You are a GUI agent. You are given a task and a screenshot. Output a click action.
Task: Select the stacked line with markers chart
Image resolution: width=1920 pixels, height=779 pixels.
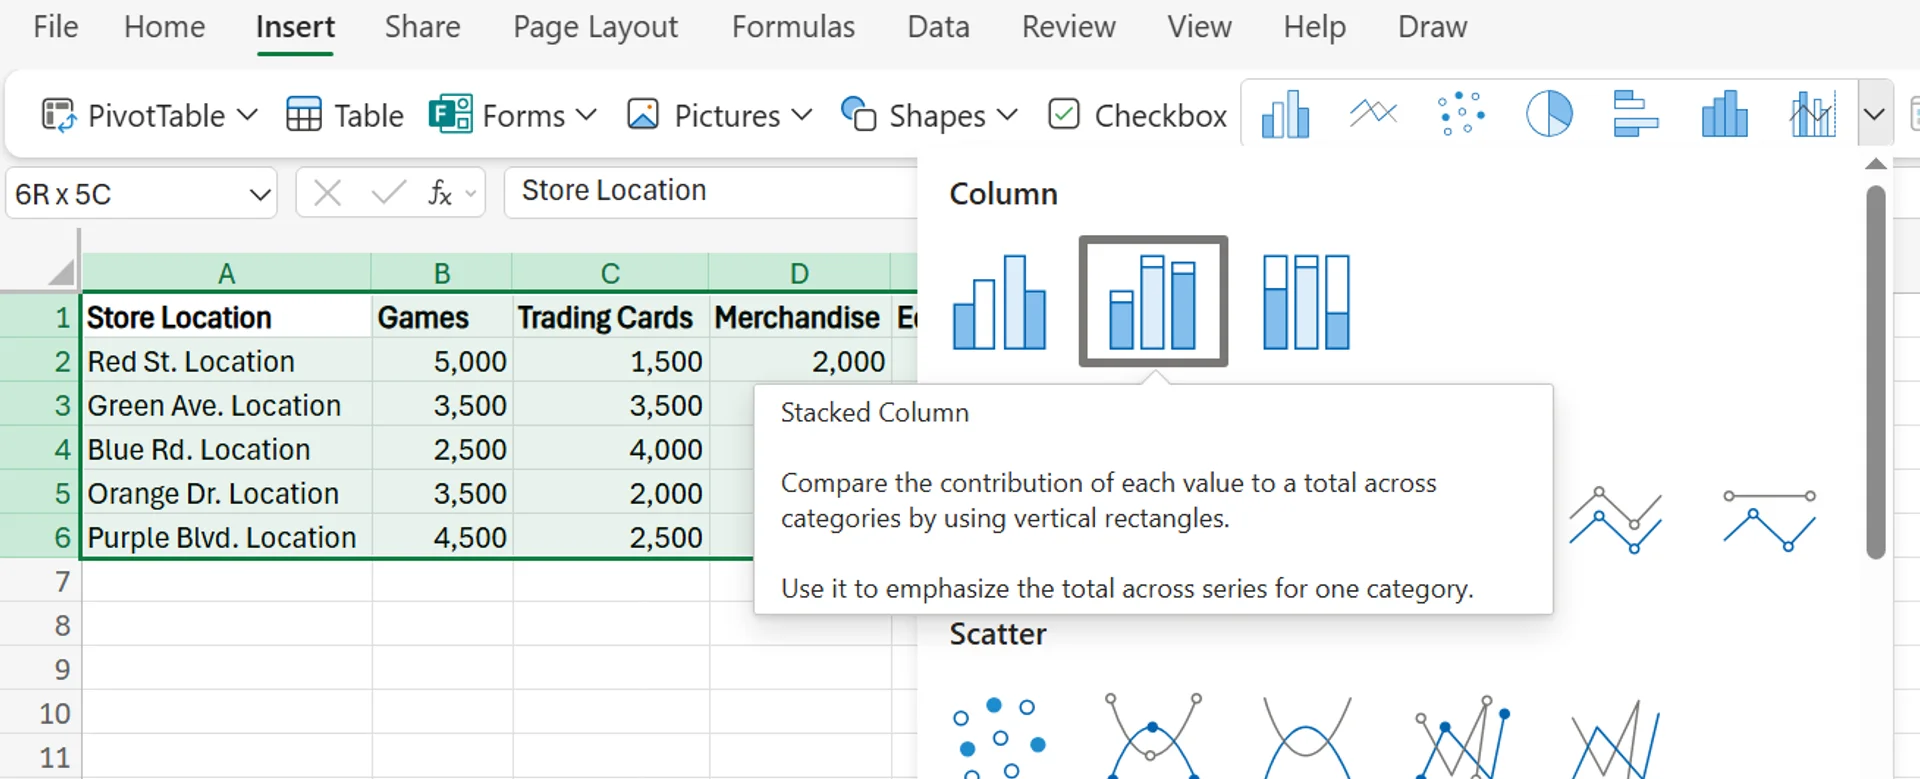[1615, 520]
